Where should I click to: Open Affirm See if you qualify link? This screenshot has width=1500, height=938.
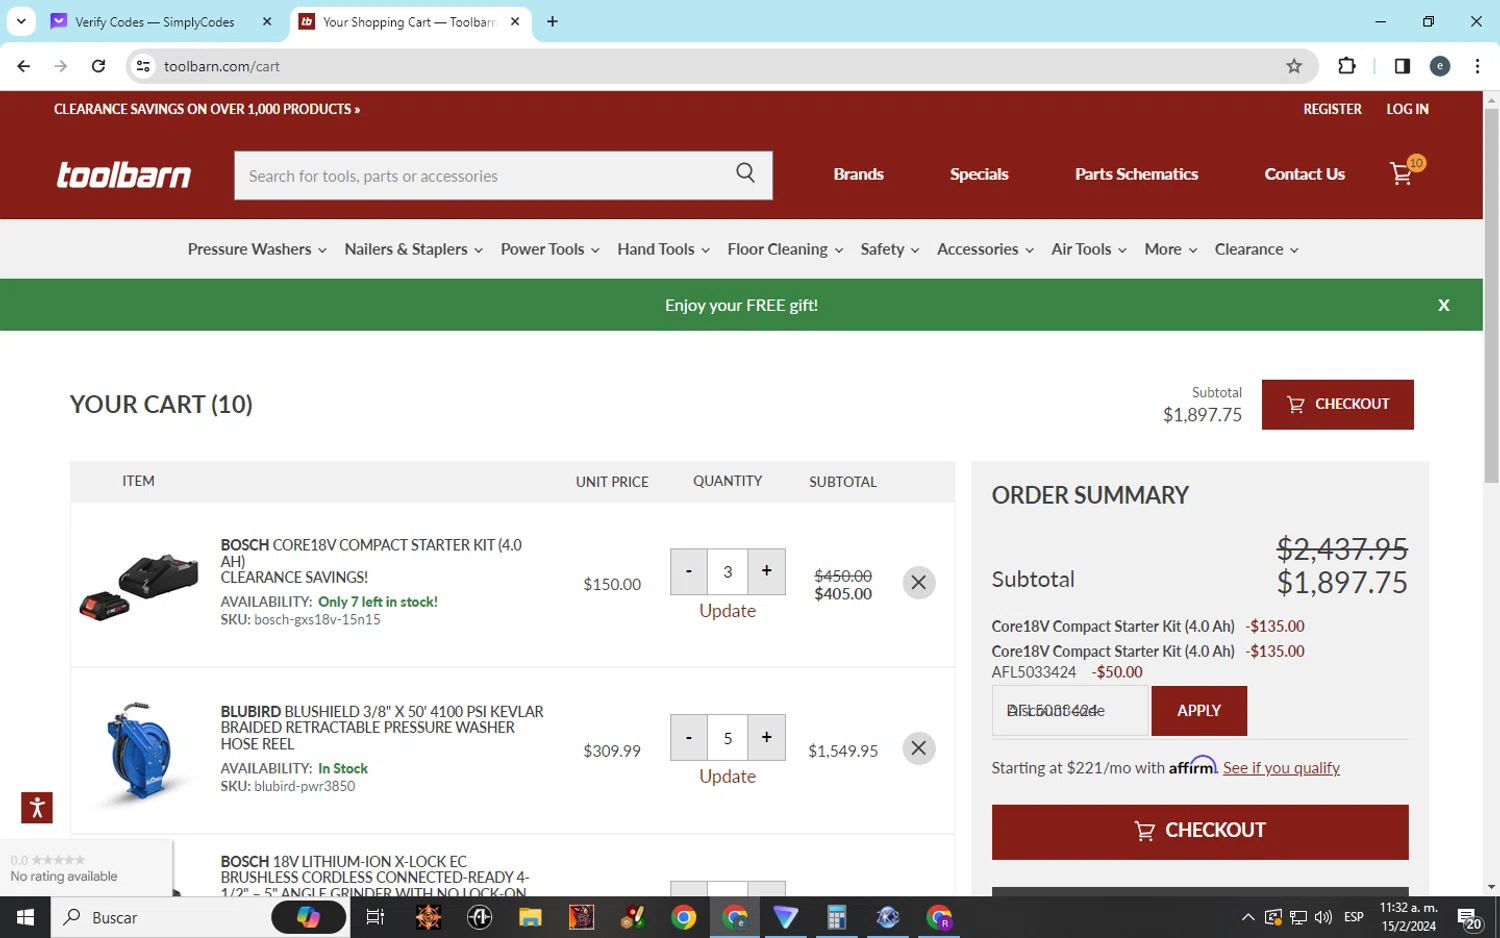tap(1281, 768)
